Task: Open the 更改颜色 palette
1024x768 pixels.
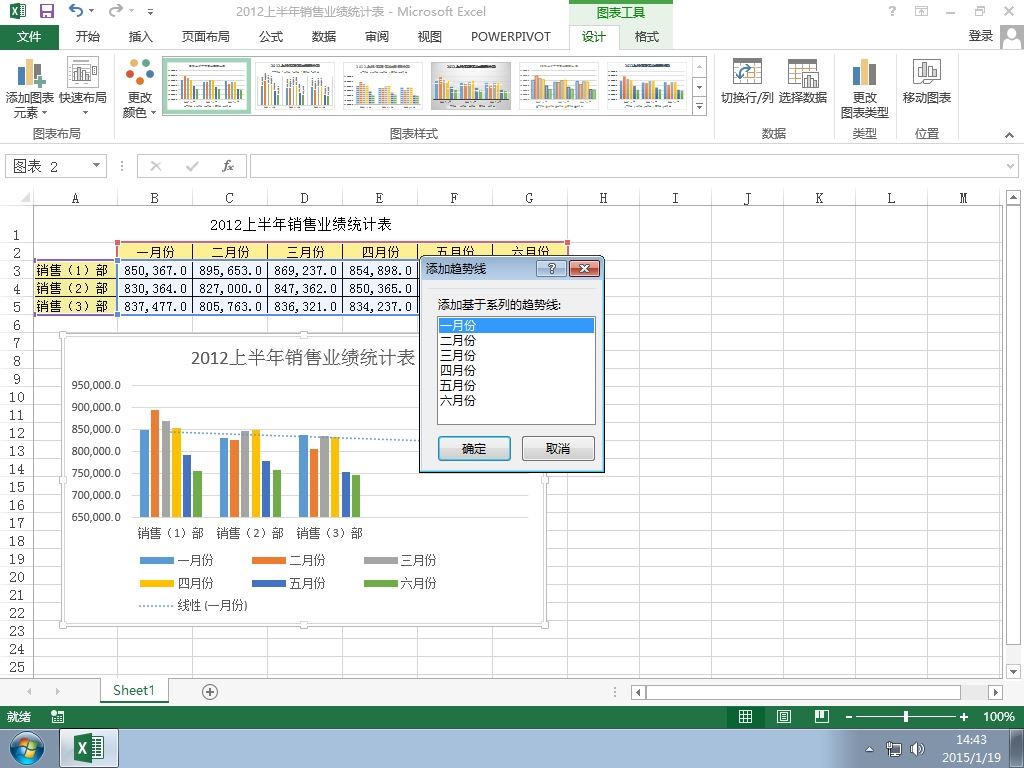Action: pos(139,88)
